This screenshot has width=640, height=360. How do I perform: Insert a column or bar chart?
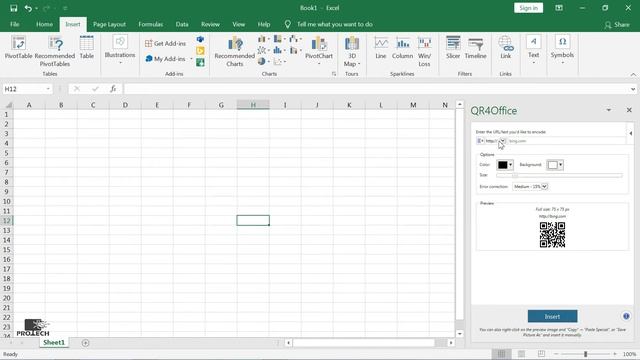coord(263,39)
